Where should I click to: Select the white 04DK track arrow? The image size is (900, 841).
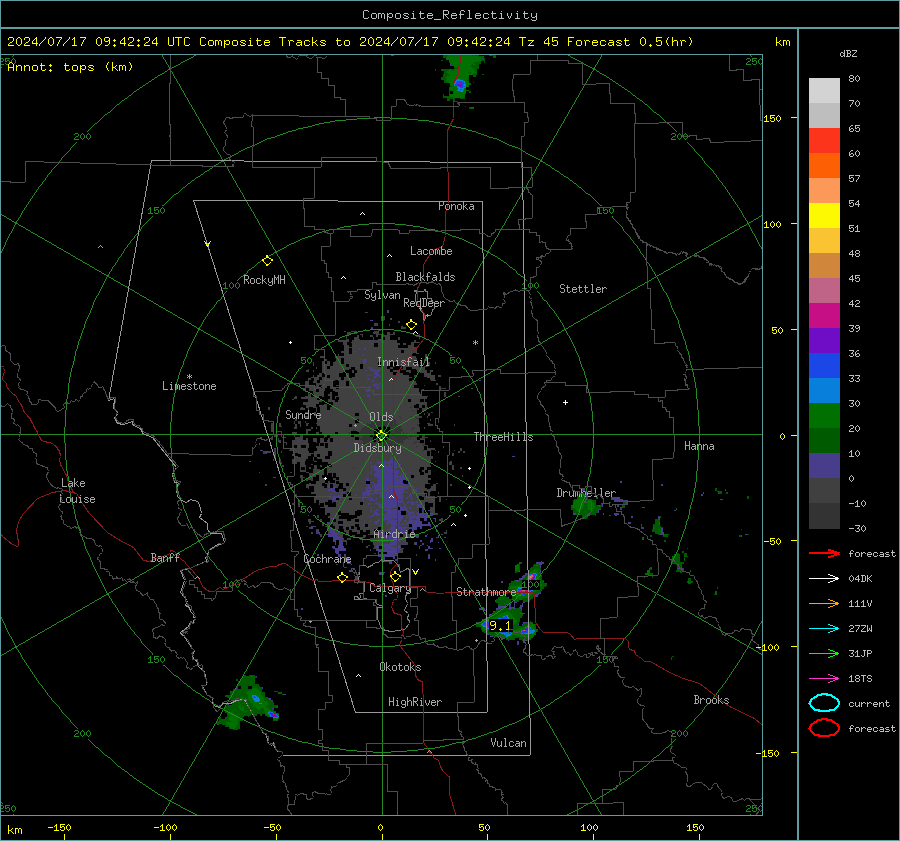coord(824,579)
